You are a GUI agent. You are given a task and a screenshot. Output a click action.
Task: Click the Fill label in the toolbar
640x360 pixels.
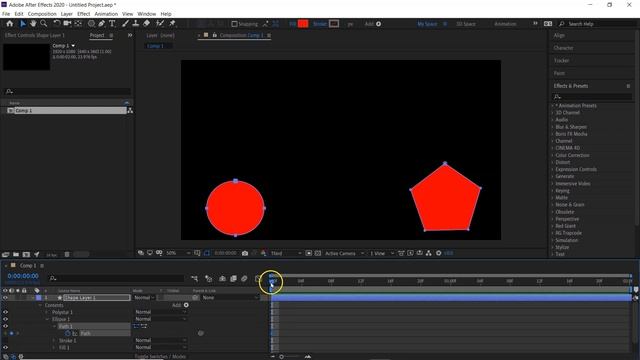[293, 24]
